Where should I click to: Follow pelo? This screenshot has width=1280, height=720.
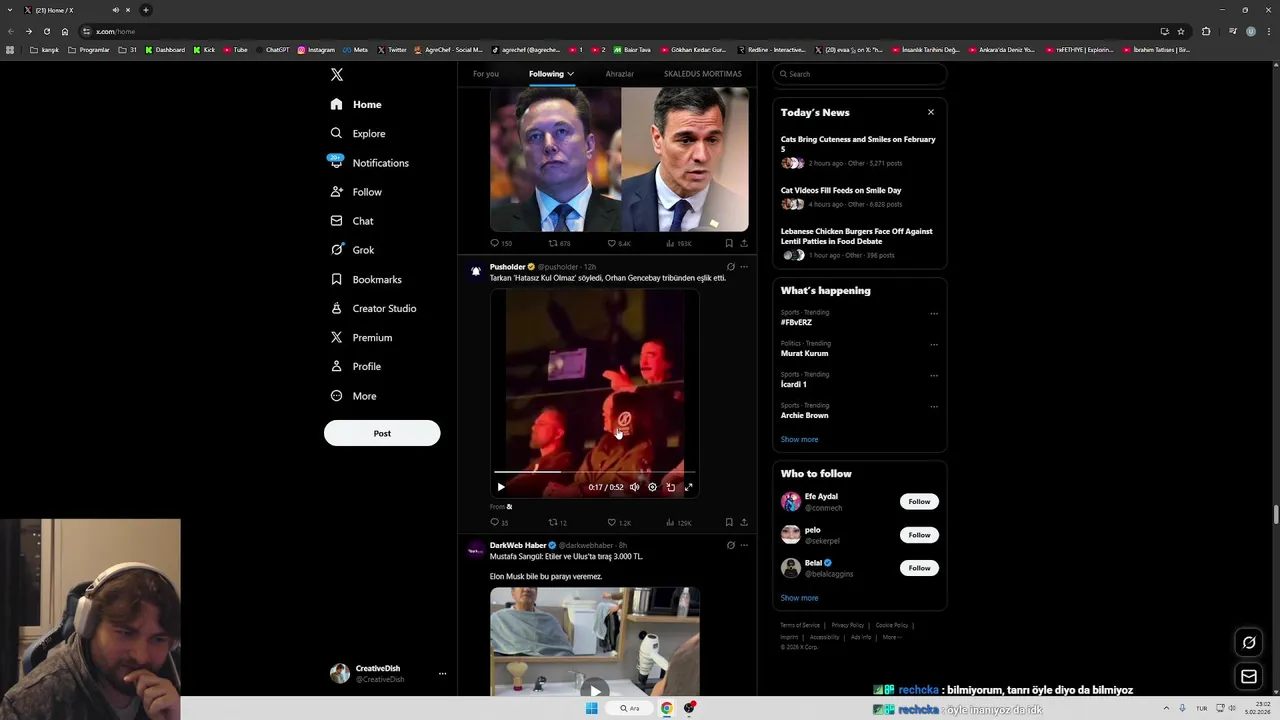coord(919,535)
